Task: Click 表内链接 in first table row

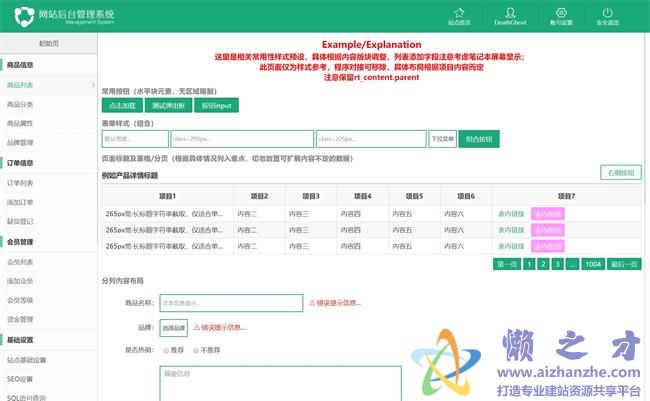Action: [511, 214]
